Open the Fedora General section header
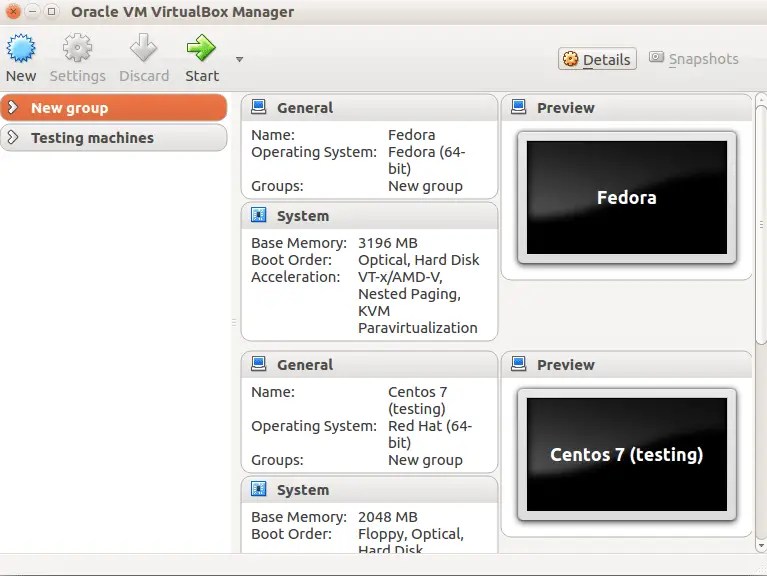Image resolution: width=767 pixels, height=576 pixels. point(369,108)
